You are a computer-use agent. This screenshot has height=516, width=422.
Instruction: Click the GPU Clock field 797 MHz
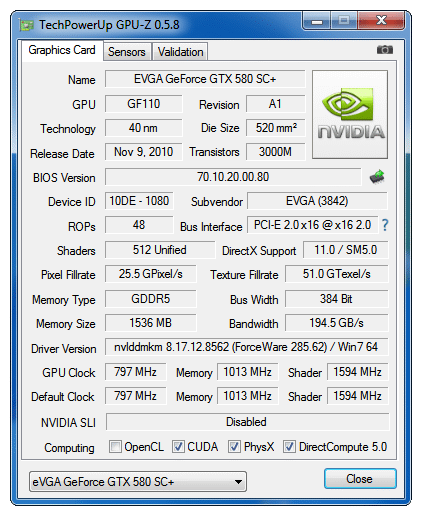pos(136,372)
